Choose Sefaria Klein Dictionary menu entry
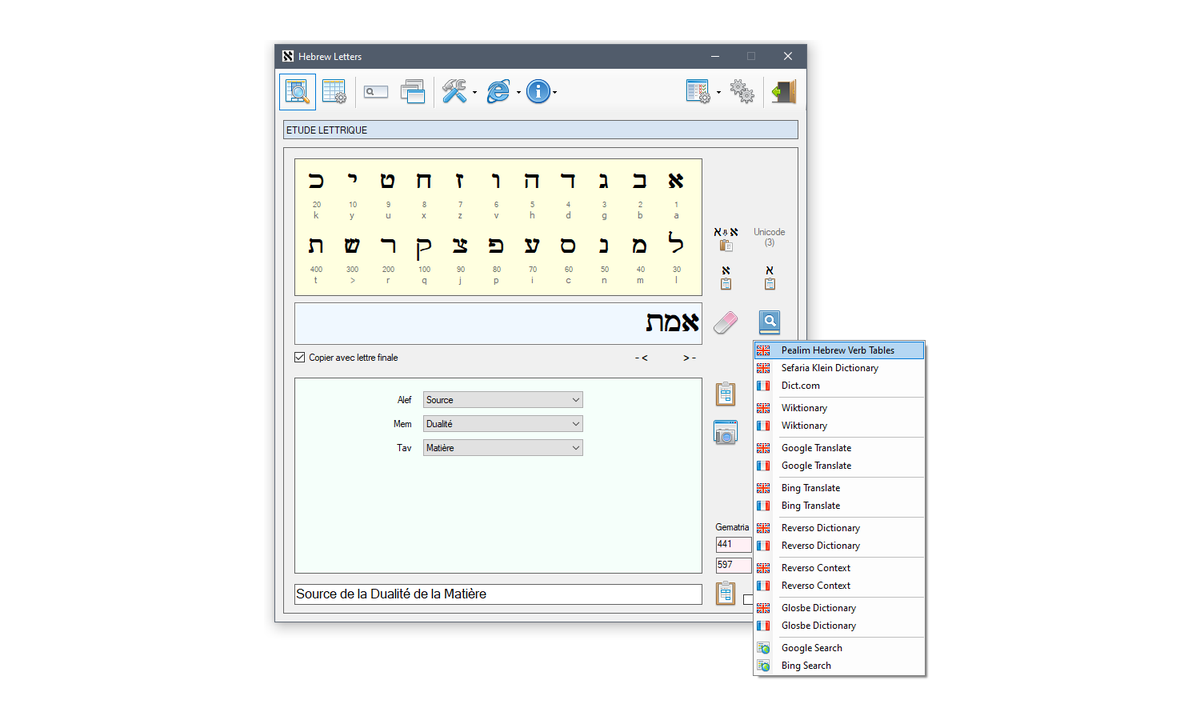Viewport: 1200px width, 720px height. [x=839, y=368]
